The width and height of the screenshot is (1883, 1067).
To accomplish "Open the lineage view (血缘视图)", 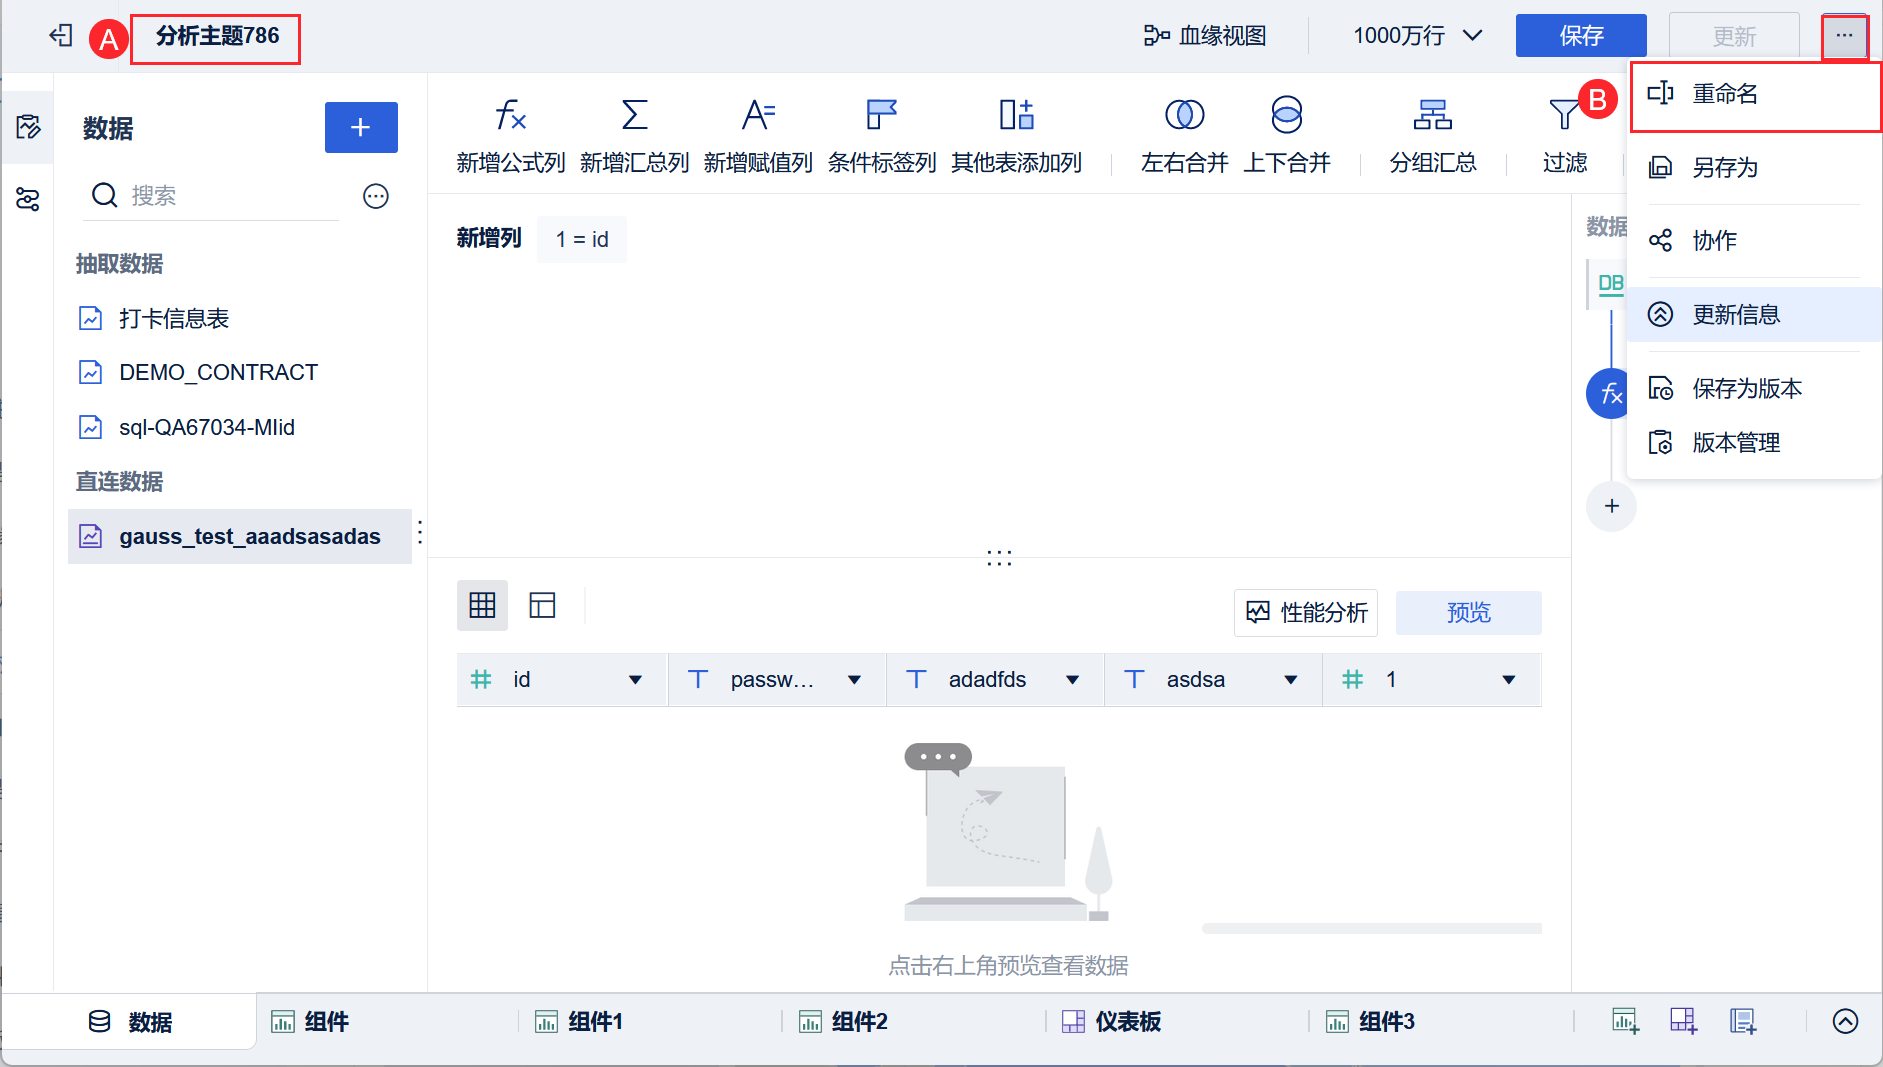I will tap(1205, 36).
